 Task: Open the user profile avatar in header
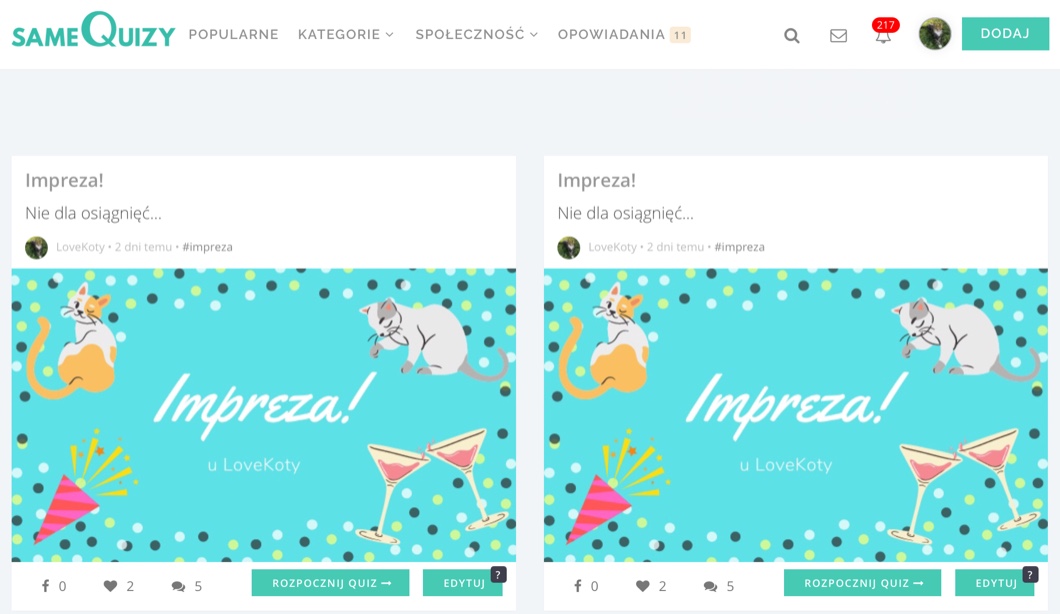pos(935,34)
